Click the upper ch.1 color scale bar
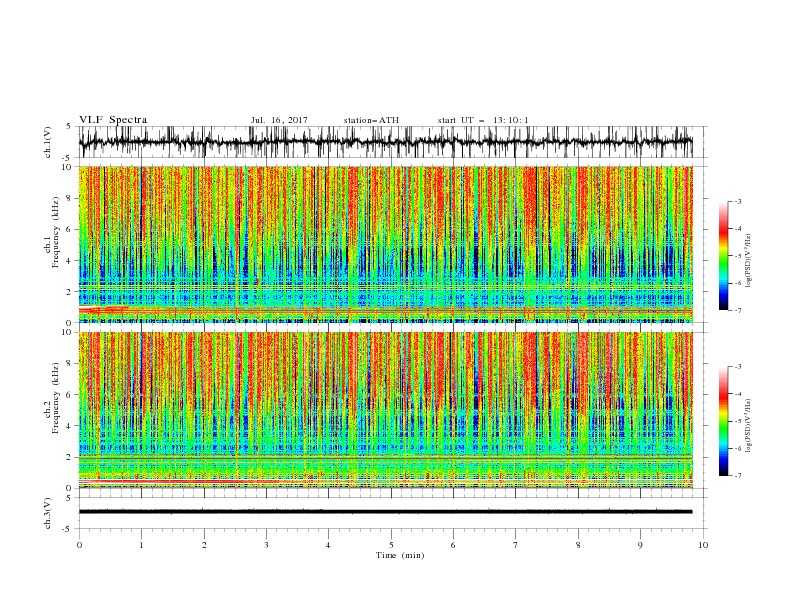Screen dimensions: 792x612 coord(723,256)
